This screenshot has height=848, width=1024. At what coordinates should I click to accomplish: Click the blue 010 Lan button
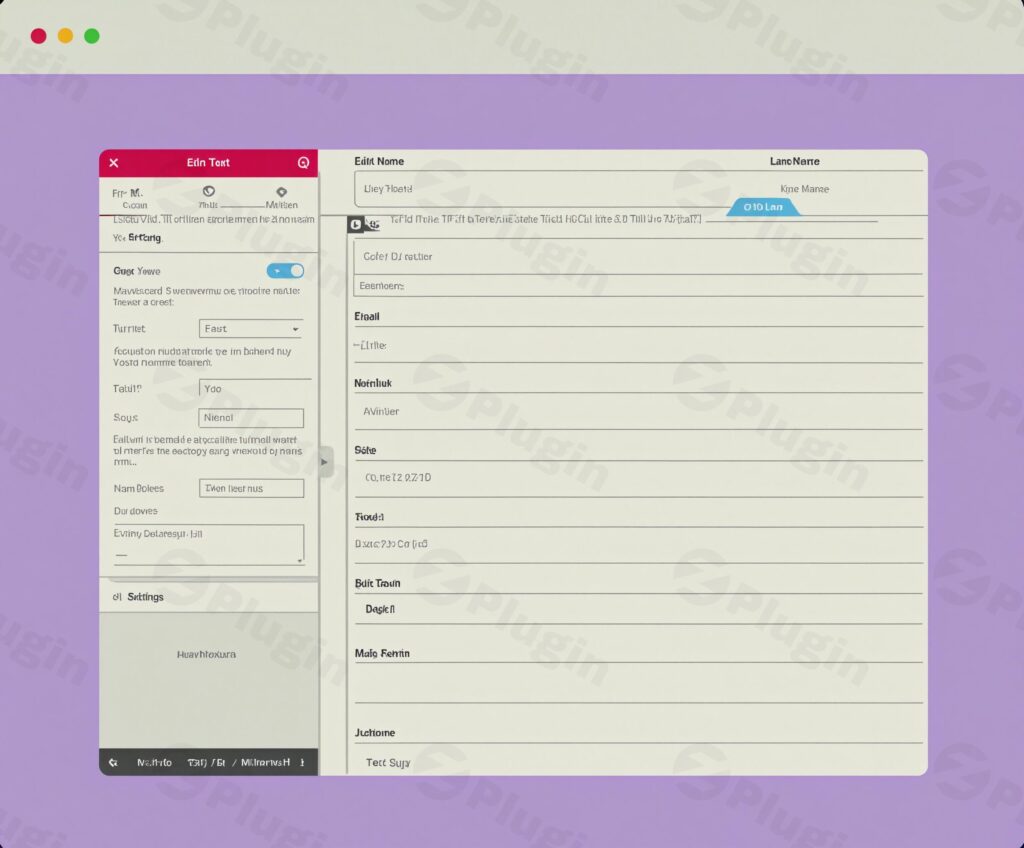click(763, 207)
